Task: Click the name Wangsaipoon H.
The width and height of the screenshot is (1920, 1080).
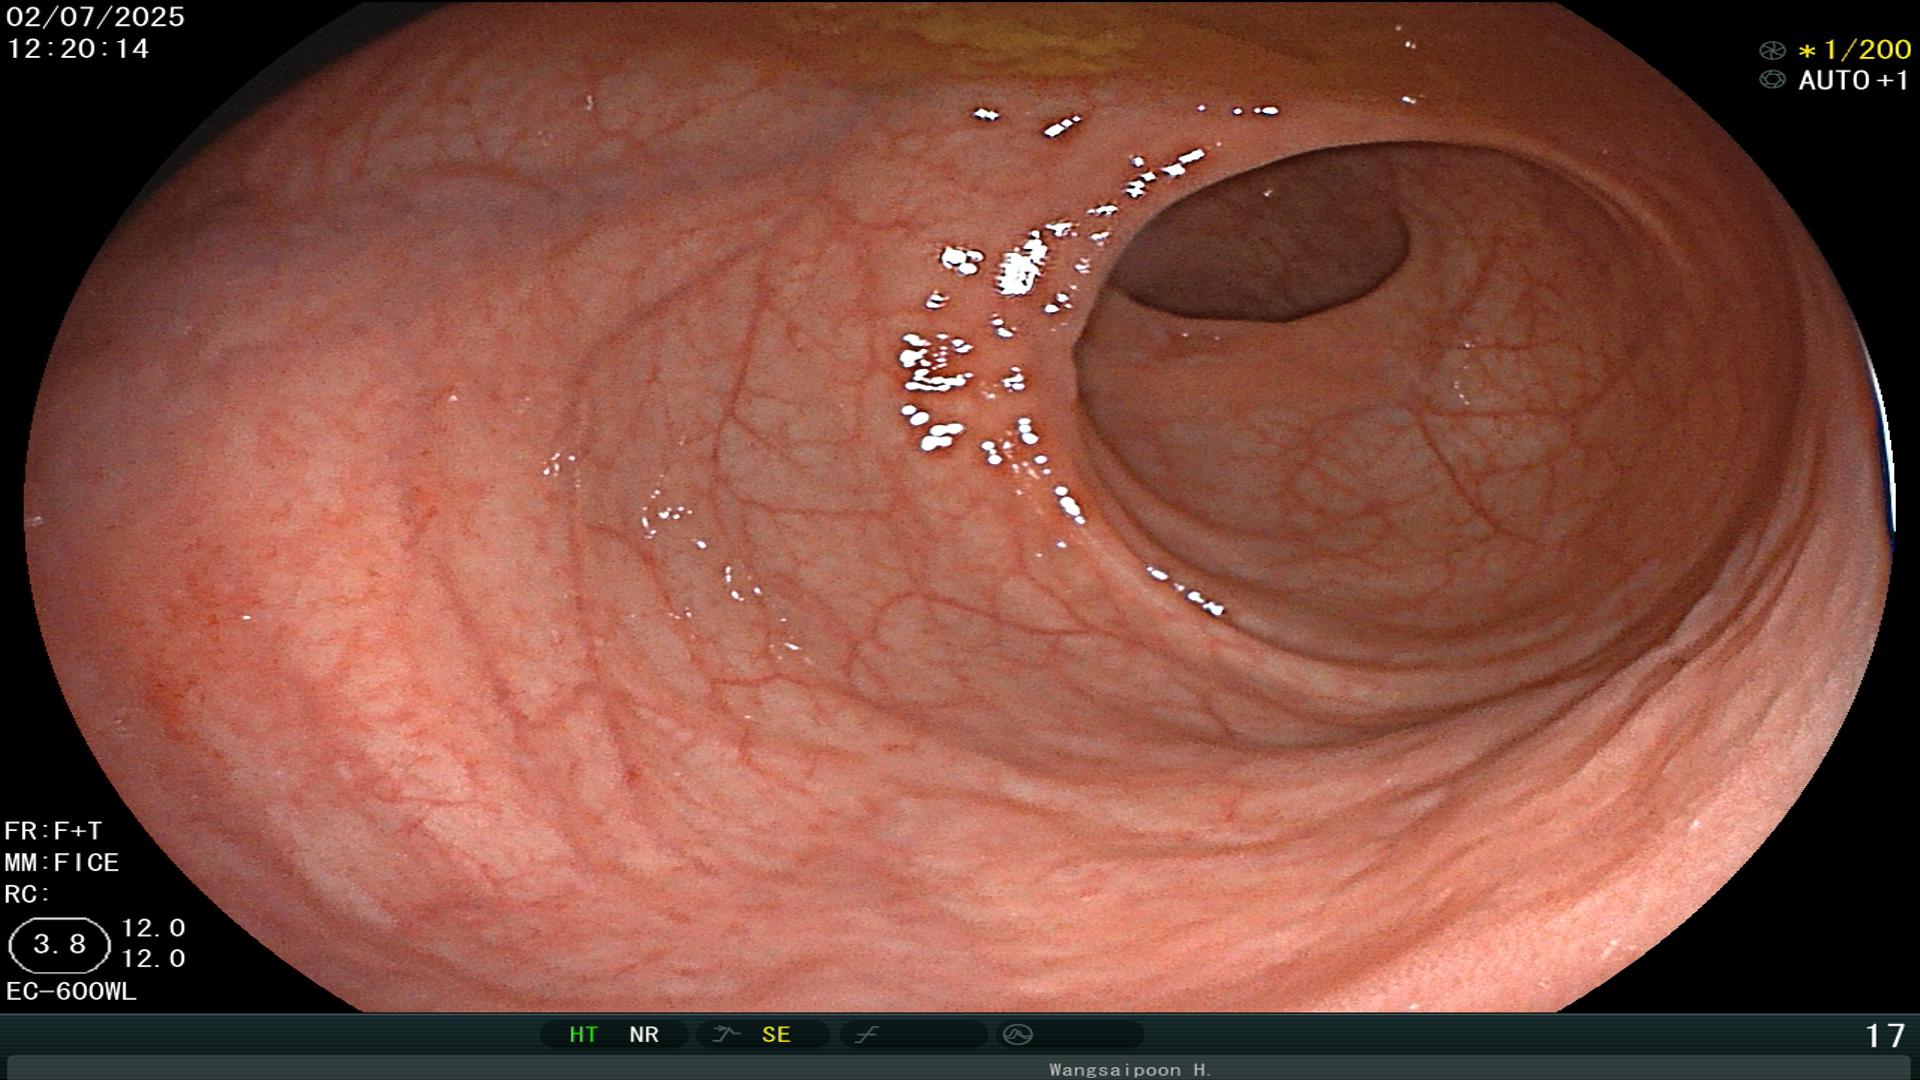Action: tap(1130, 1070)
